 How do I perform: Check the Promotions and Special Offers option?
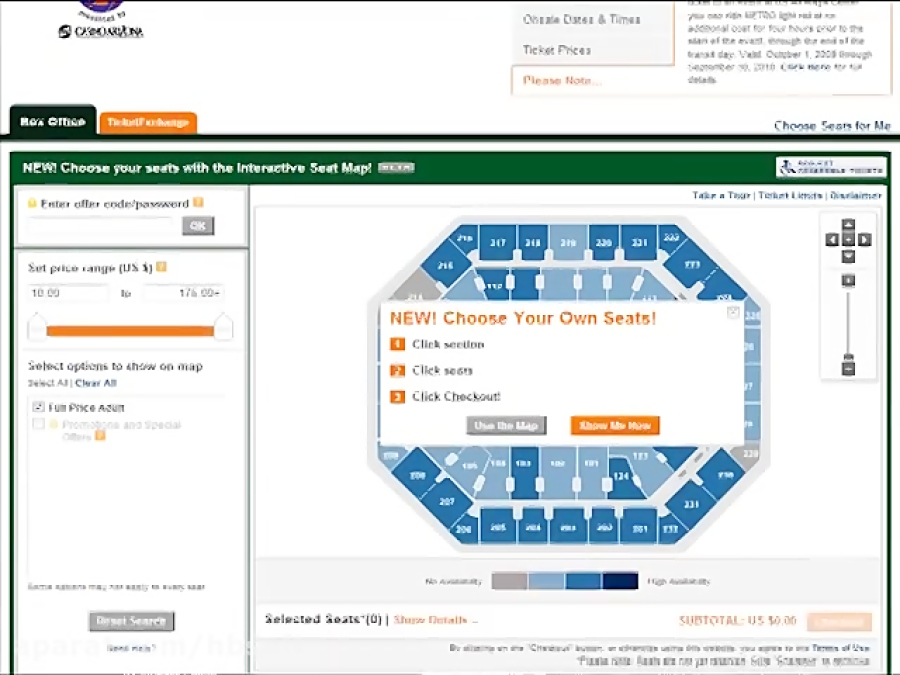tap(38, 422)
